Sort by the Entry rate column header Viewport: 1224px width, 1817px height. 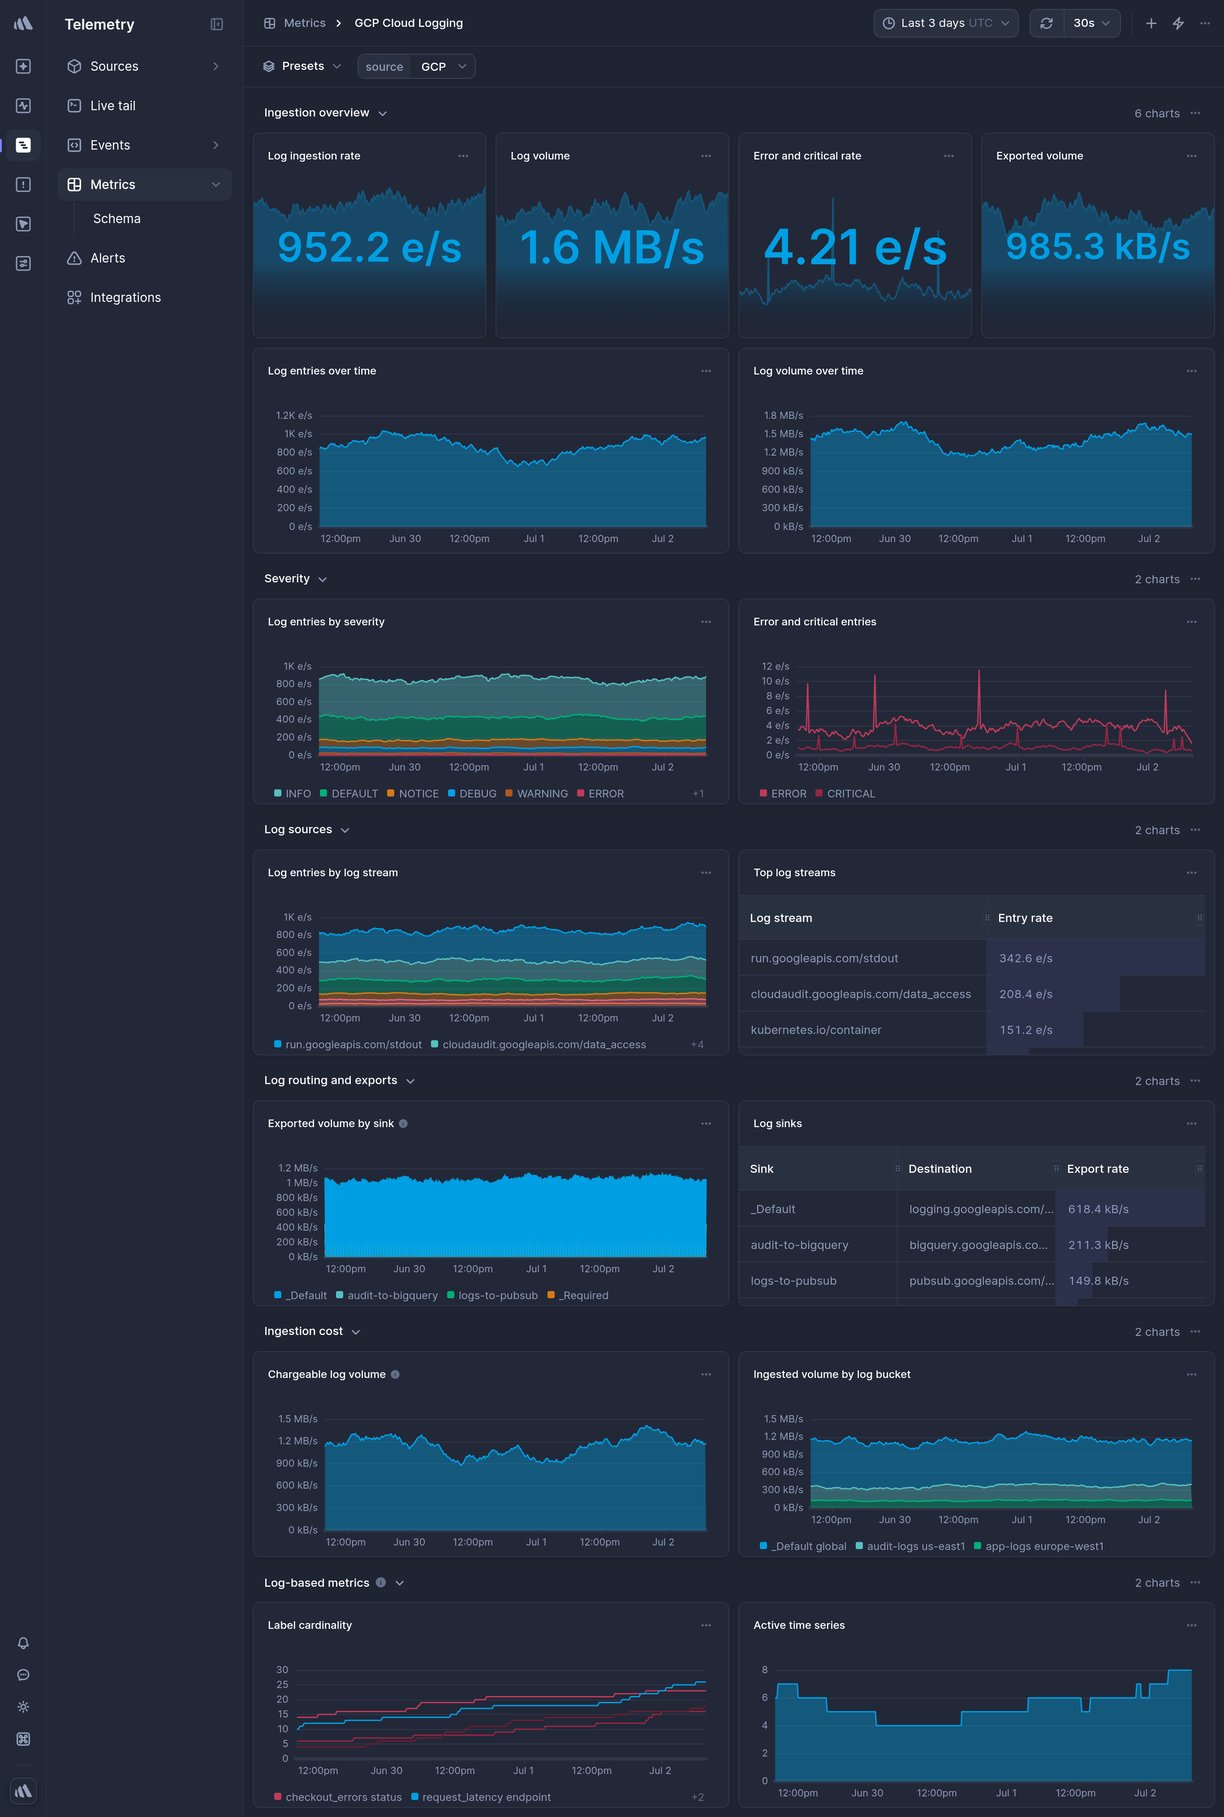(x=1025, y=918)
